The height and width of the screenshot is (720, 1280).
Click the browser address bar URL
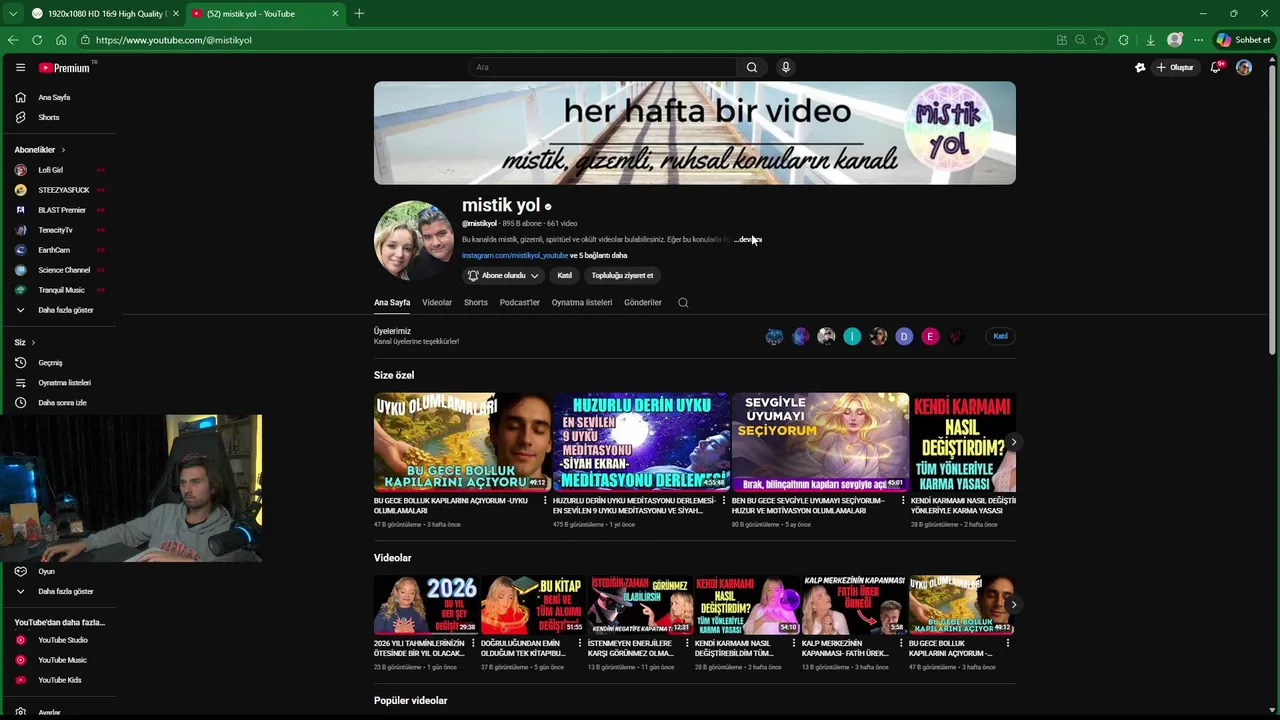point(174,40)
